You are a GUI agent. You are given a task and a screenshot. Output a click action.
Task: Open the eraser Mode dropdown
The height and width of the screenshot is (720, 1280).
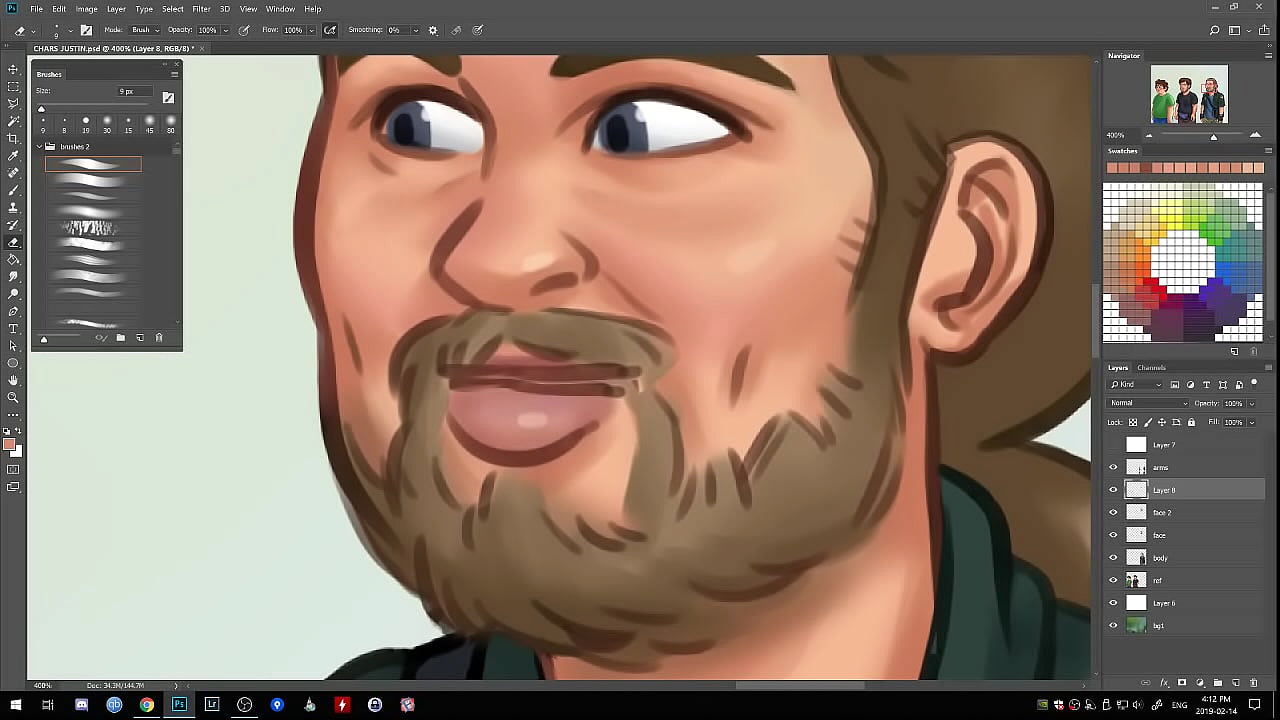tap(145, 30)
